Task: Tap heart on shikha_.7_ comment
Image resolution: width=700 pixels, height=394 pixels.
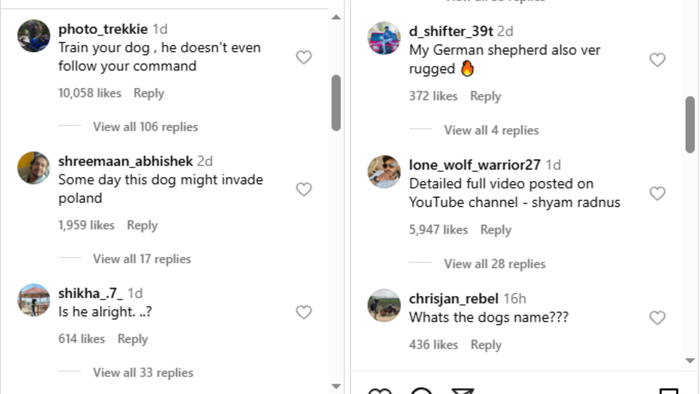Action: point(304,312)
